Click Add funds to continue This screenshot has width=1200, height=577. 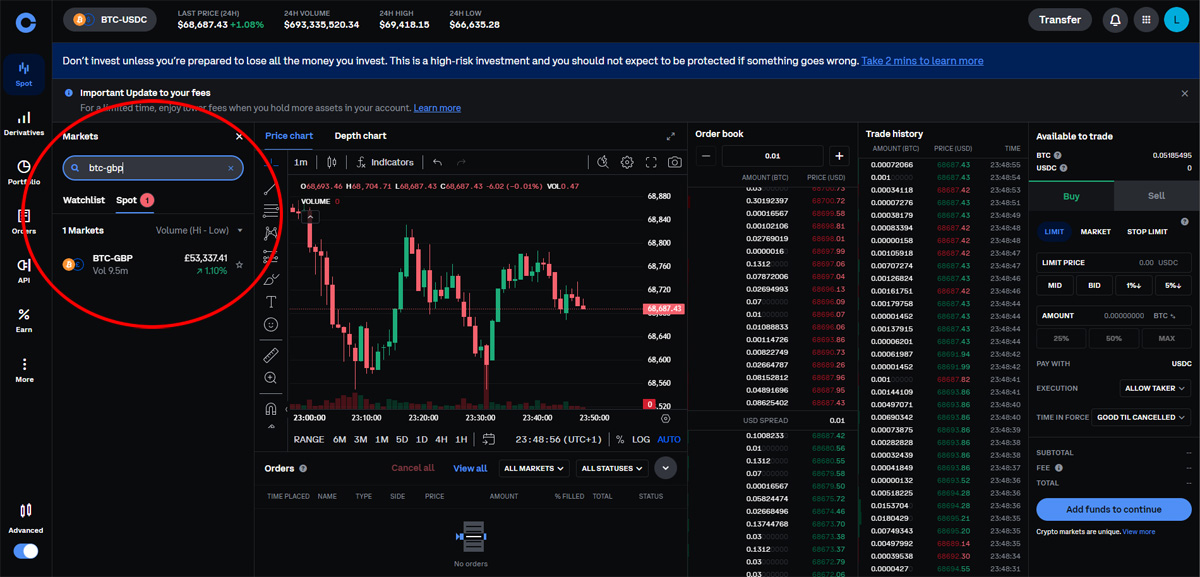tap(1114, 509)
